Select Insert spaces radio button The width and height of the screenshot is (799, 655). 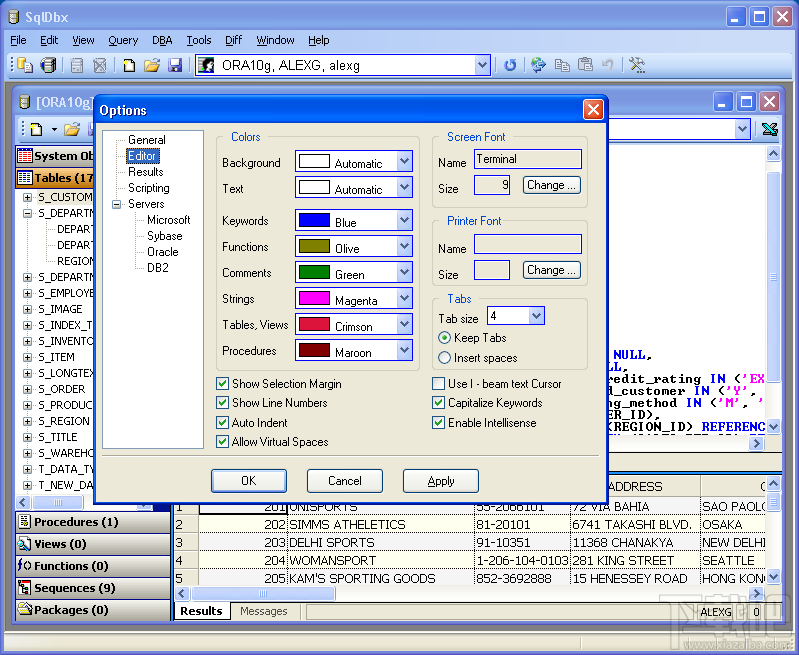point(445,358)
